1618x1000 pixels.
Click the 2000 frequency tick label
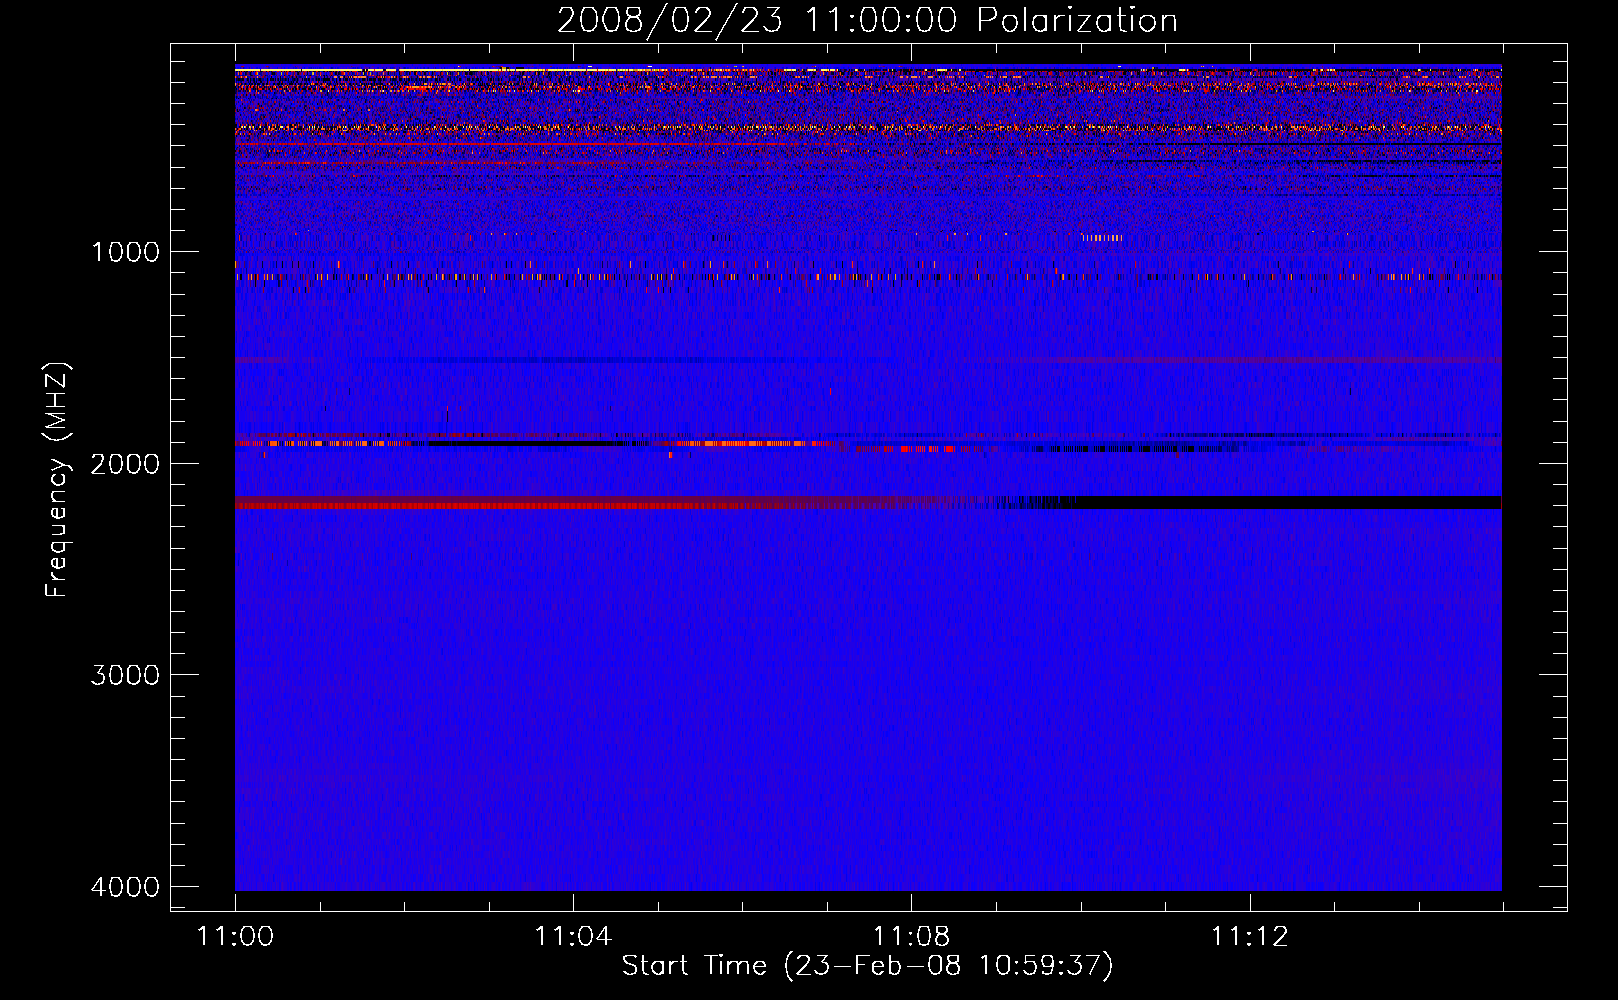pyautogui.click(x=125, y=464)
